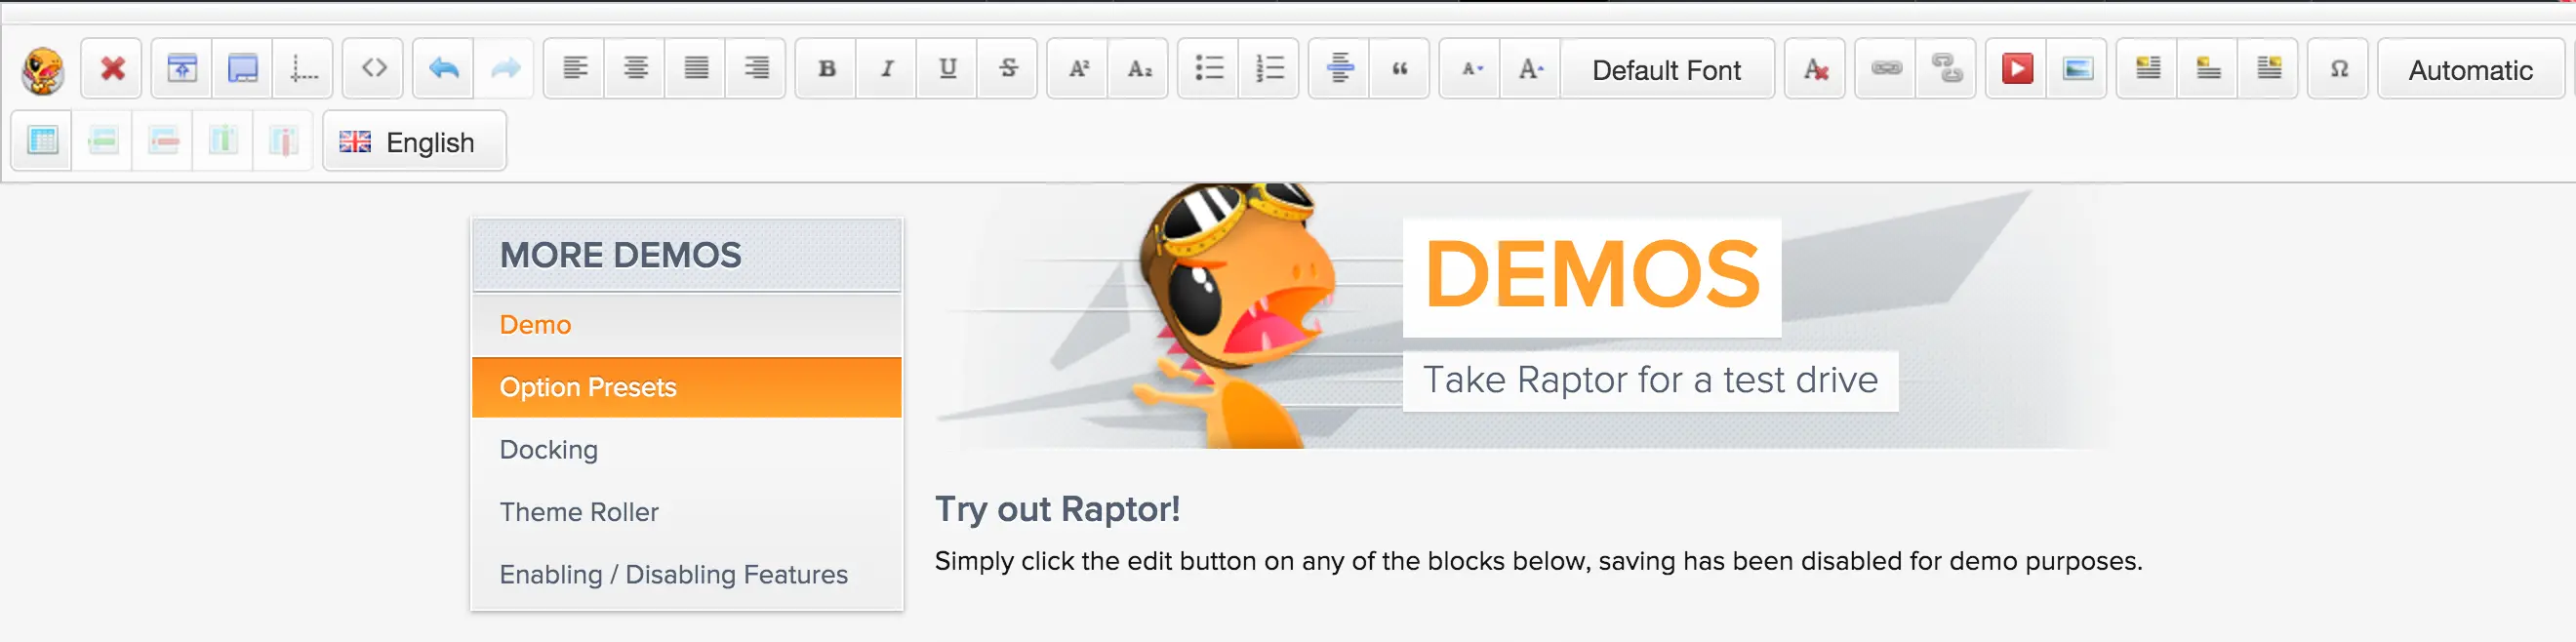Click the Try out Raptor! heading
2576x642 pixels.
pyautogui.click(x=1057, y=510)
